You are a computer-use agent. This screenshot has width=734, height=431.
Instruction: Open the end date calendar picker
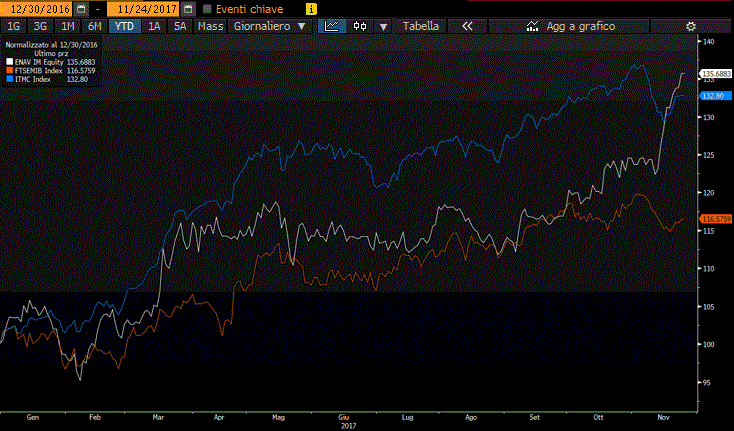pos(188,9)
